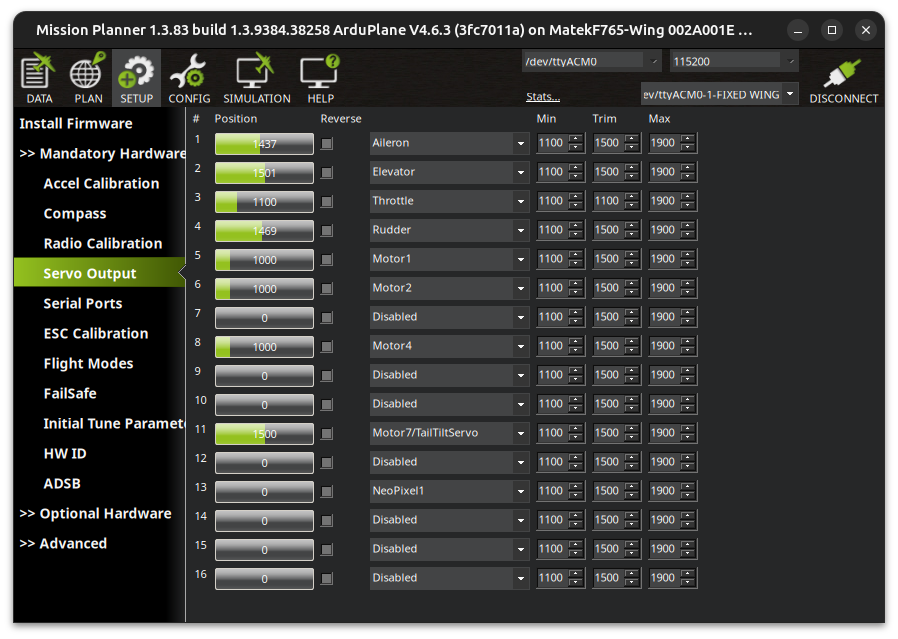Viewport: 898px width, 639px height.
Task: Go to ESC Calibration page
Action: pos(96,333)
